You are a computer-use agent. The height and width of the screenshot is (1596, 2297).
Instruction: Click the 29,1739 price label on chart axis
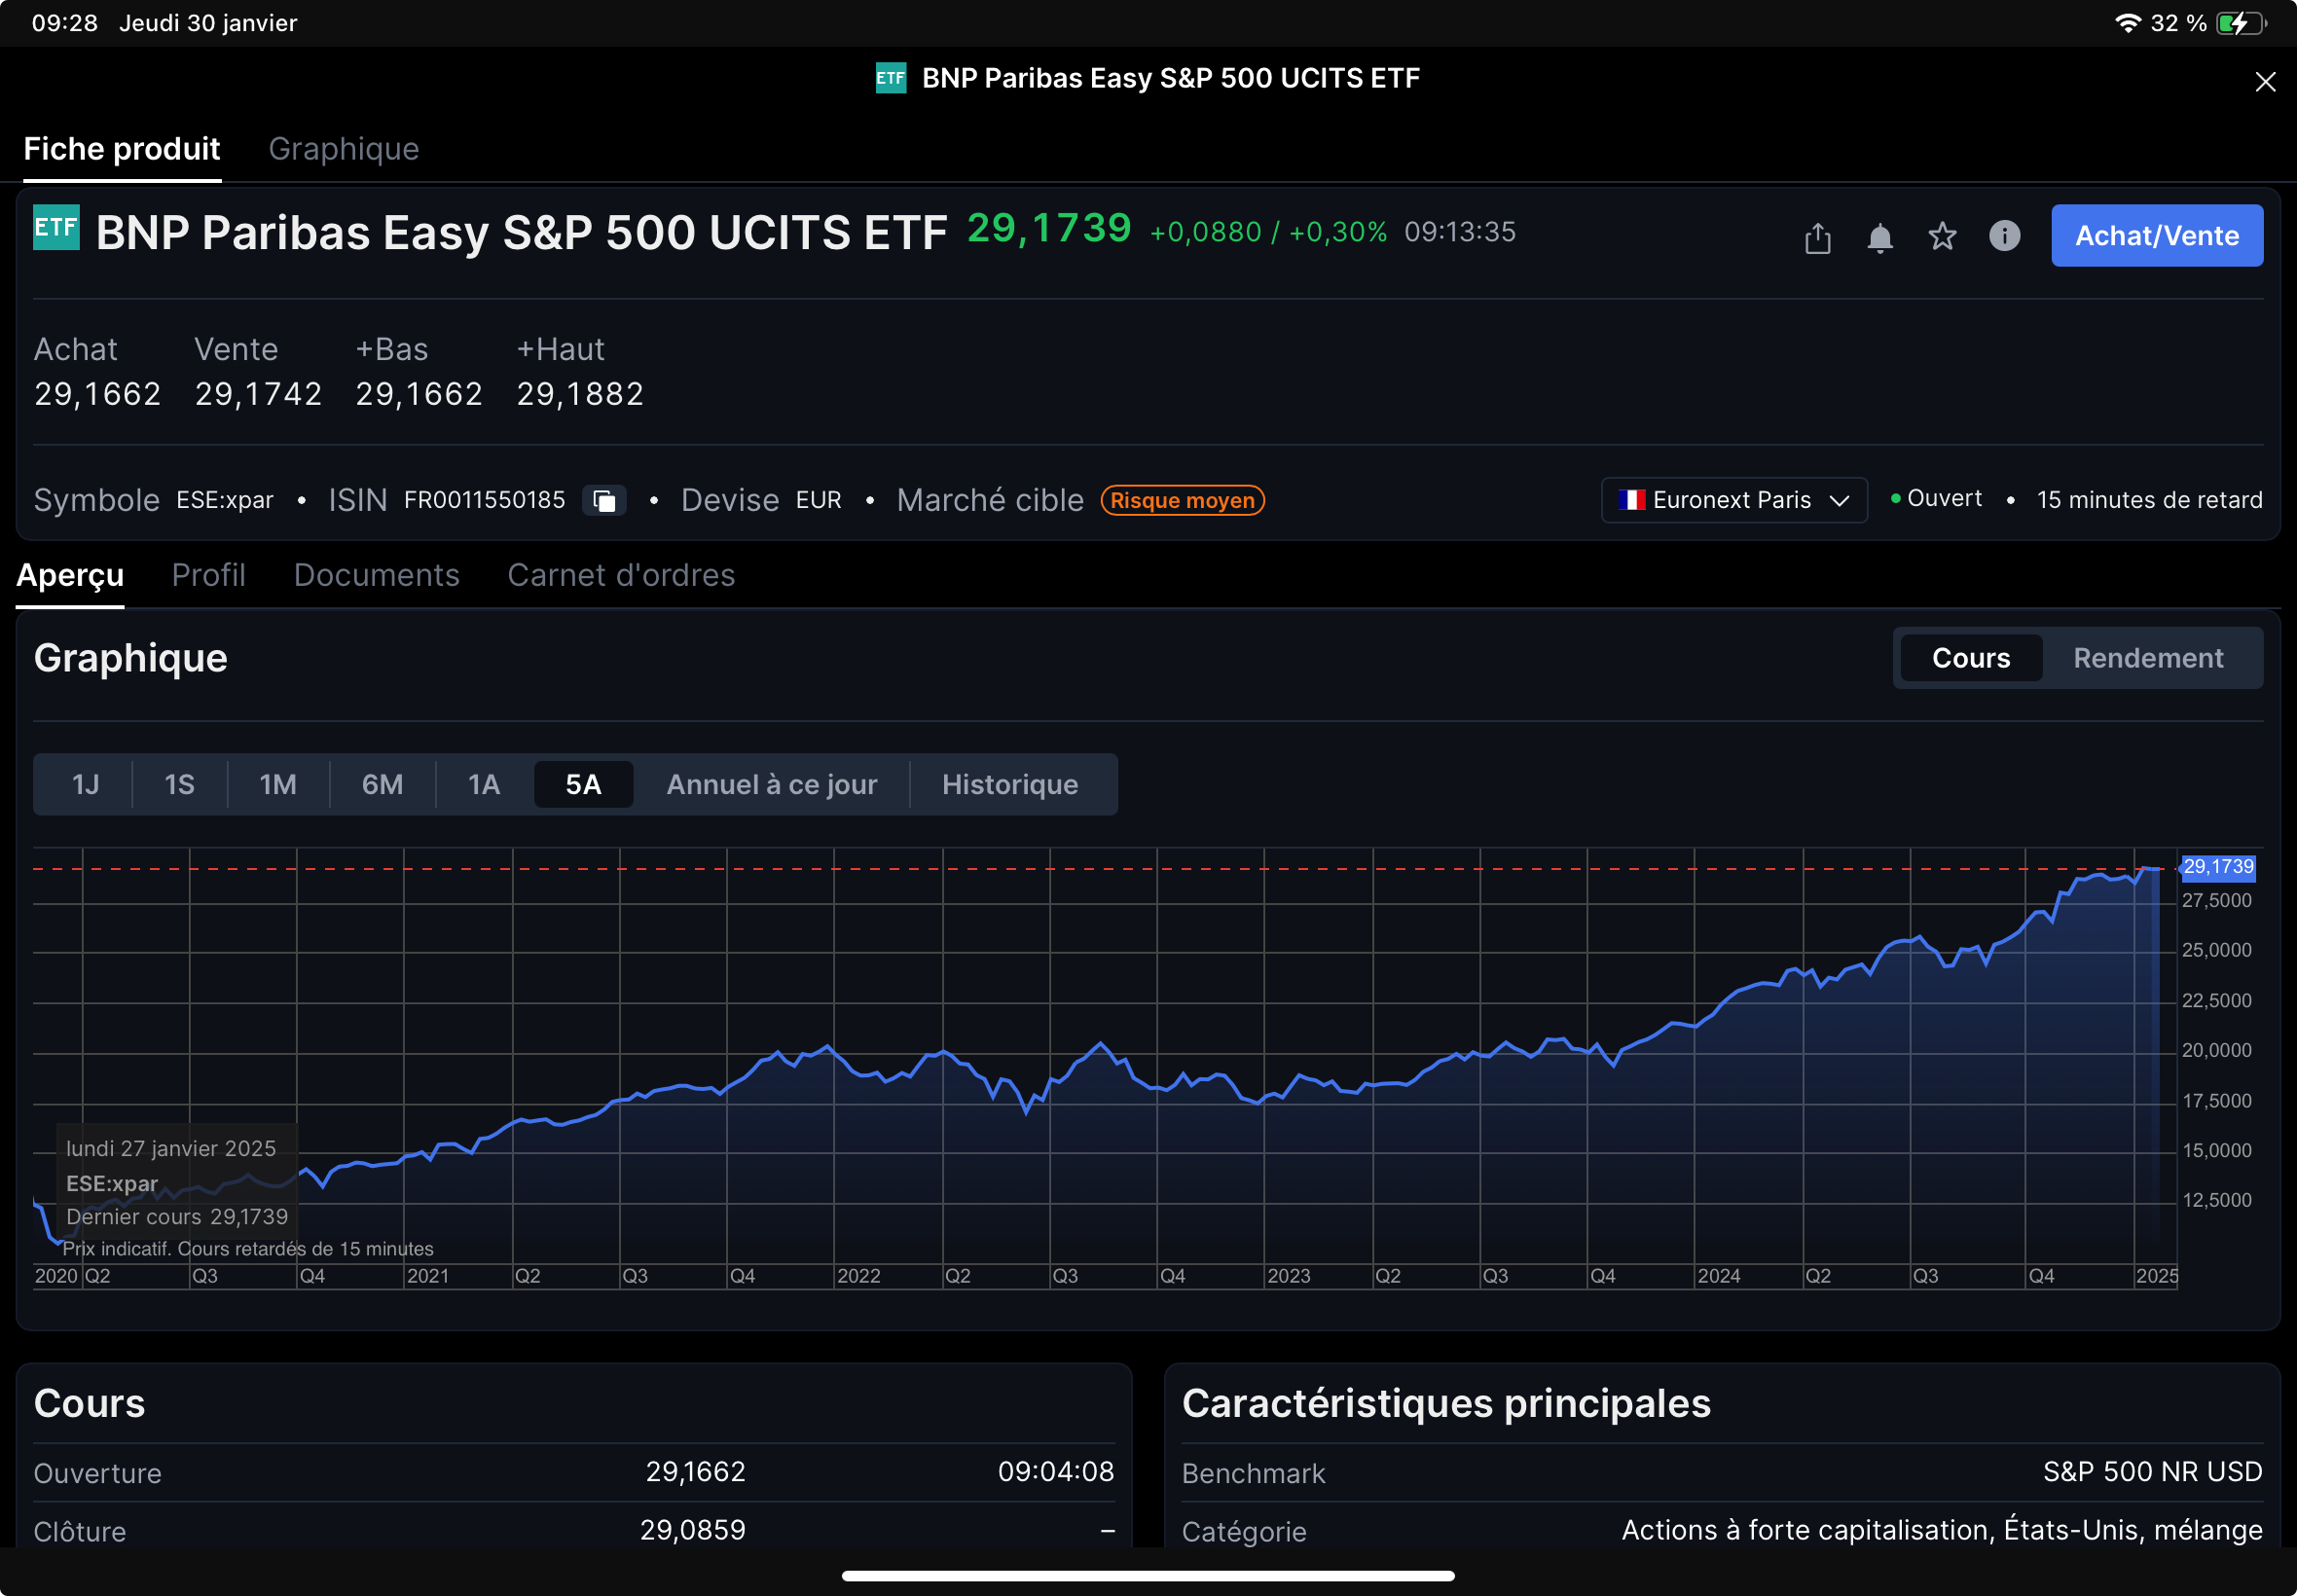point(2216,867)
